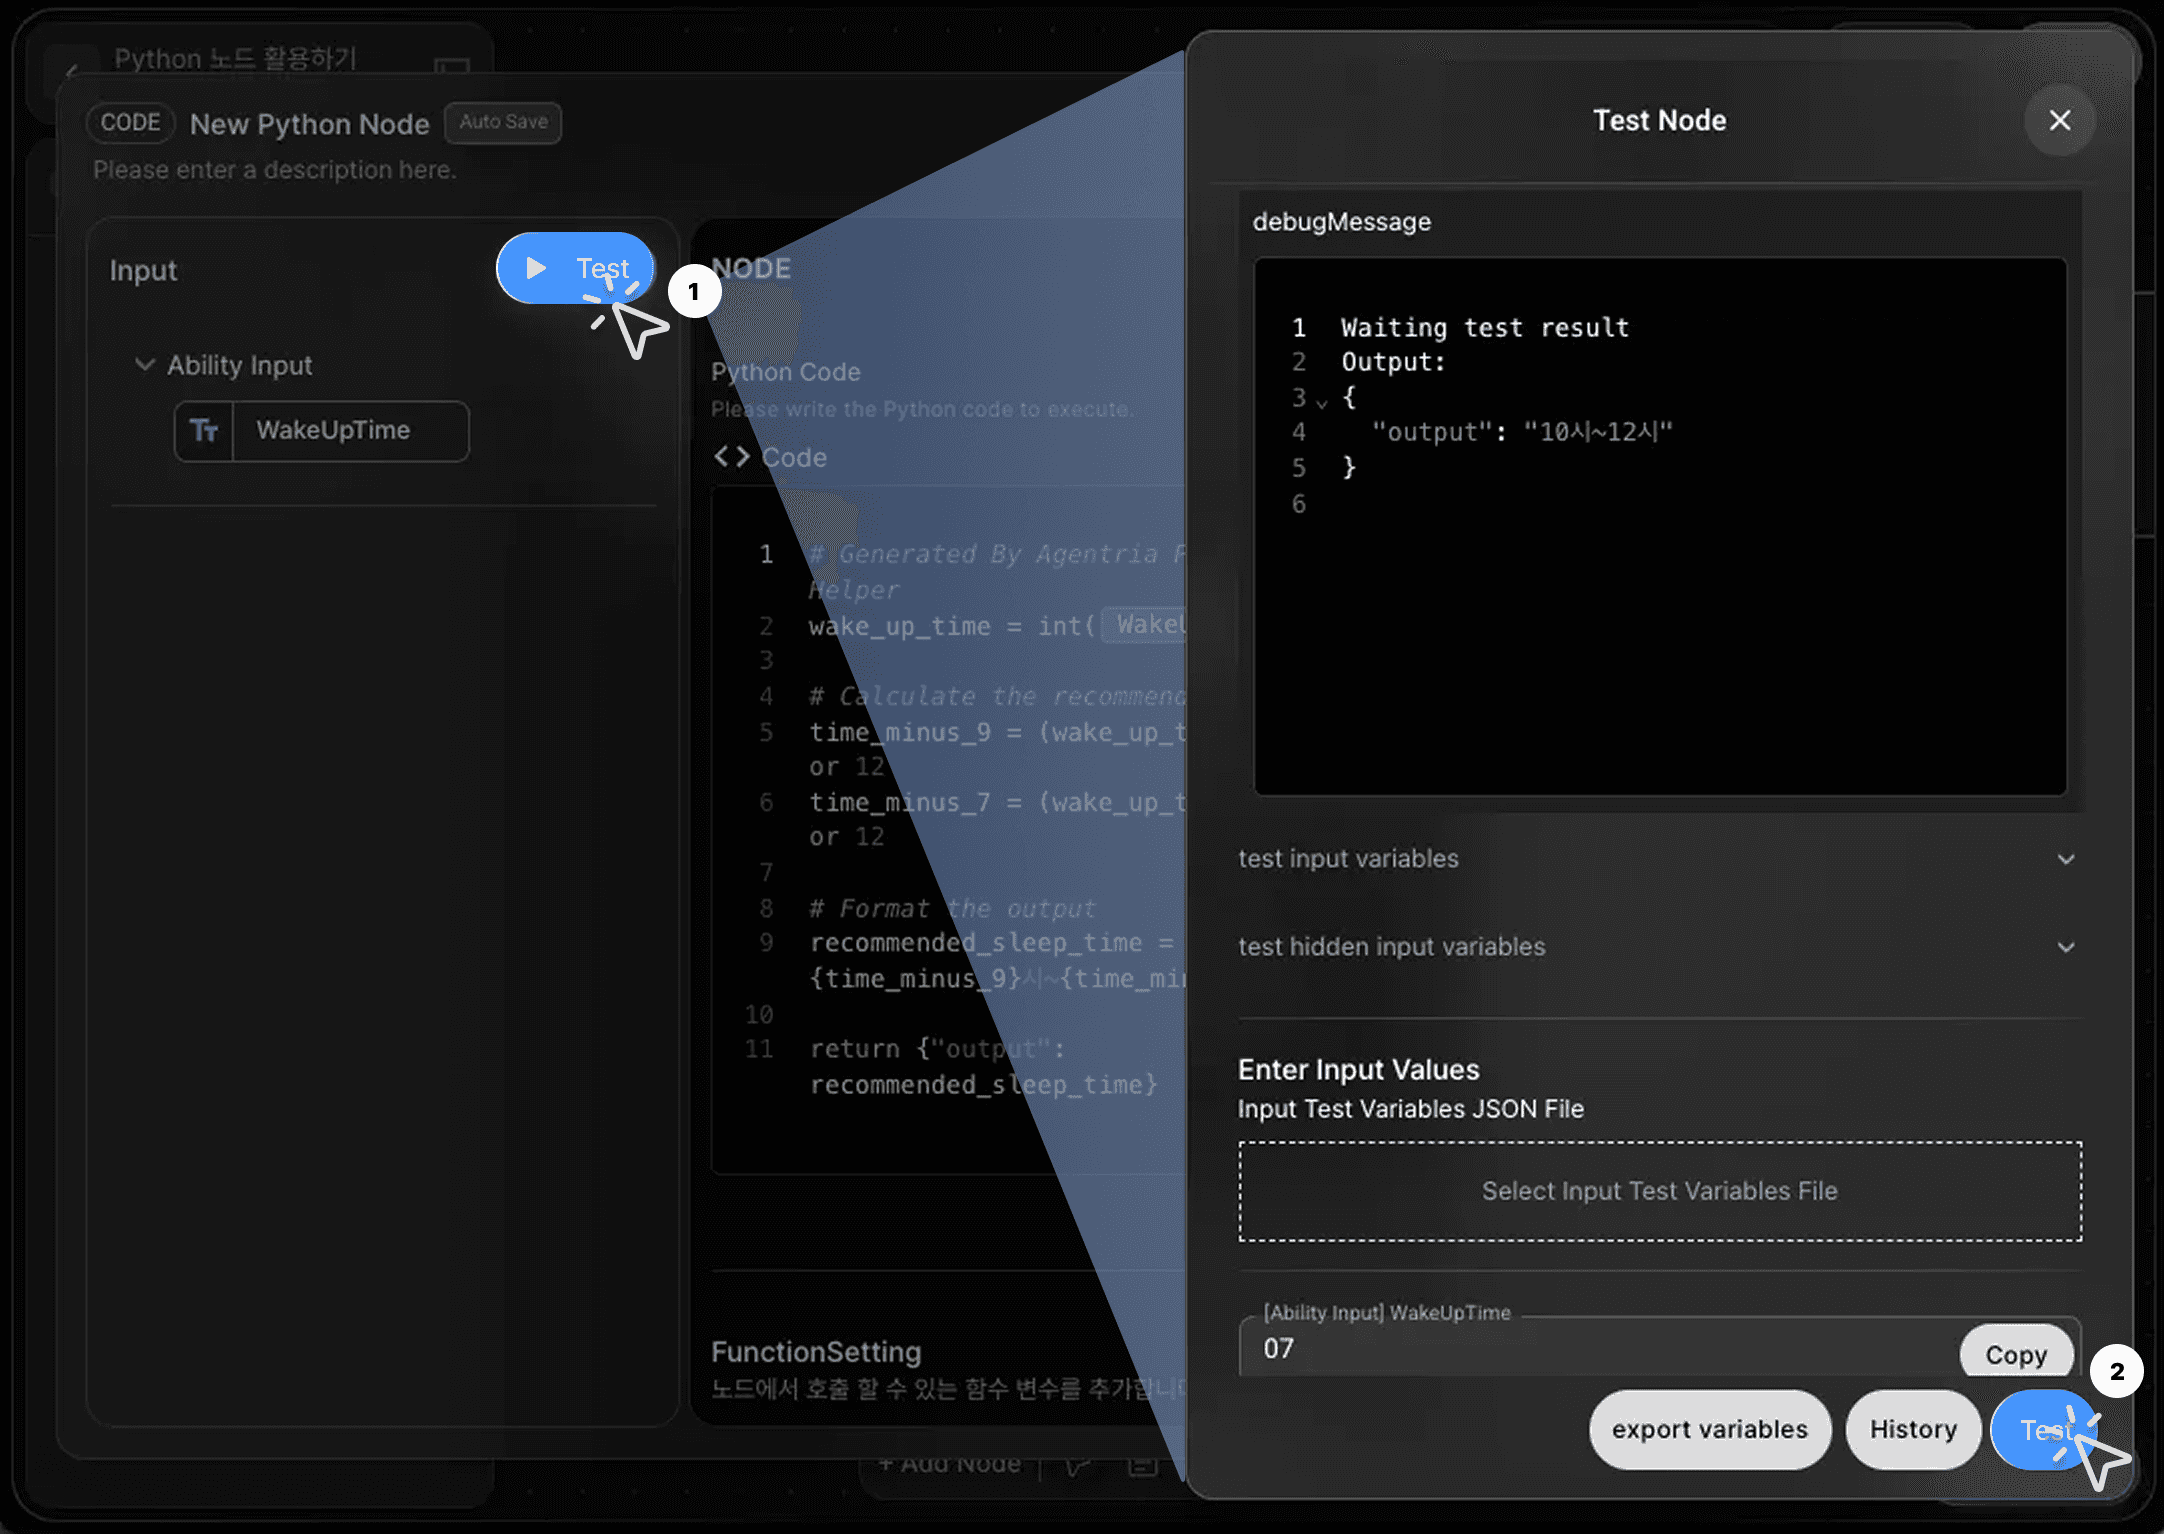Run the test in the Test Node panel
The width and height of the screenshot is (2164, 1534).
2040,1430
